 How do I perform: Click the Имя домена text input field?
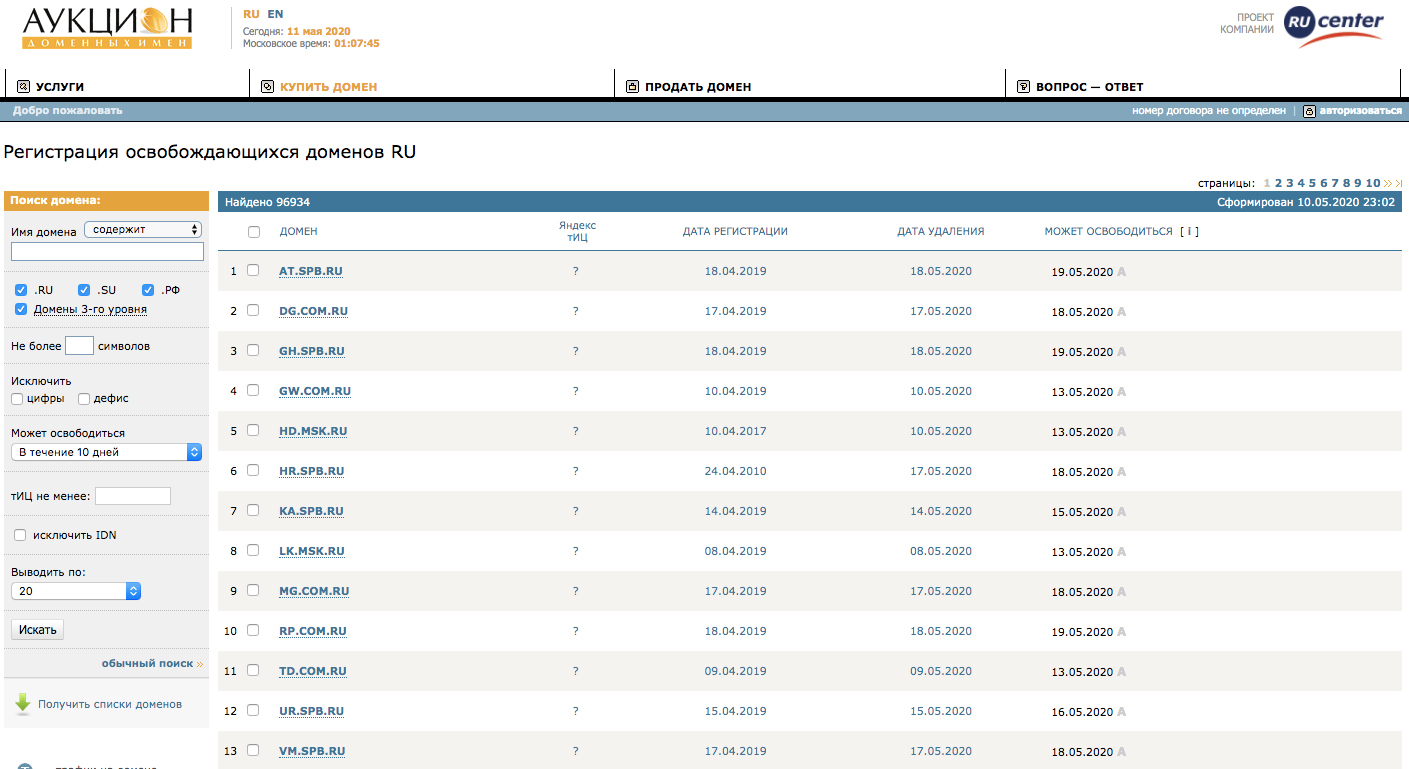coord(107,251)
